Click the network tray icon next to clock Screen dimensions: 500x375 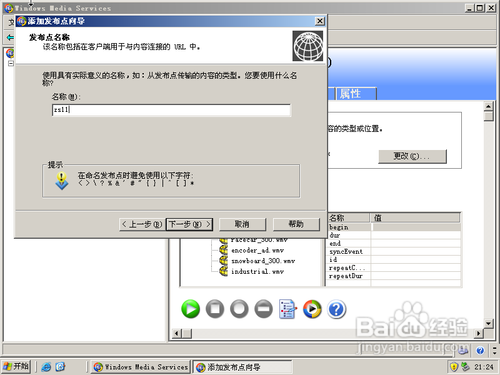coord(465,367)
